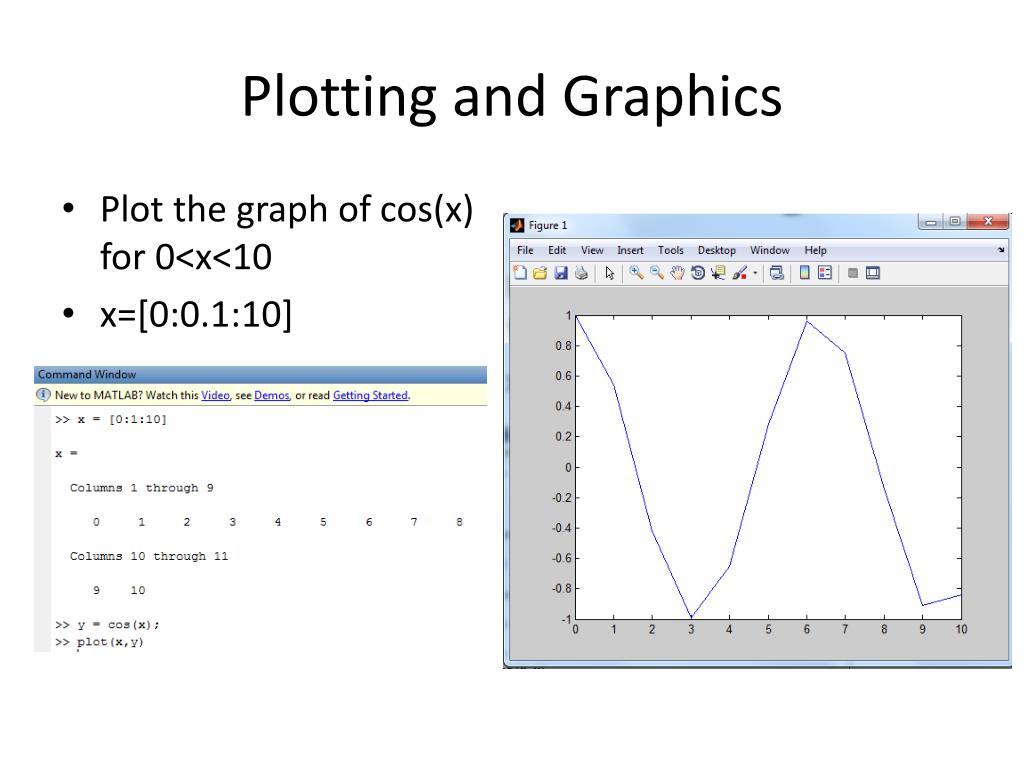Click the y = cos(x); command line
The image size is (1024, 768).
(x=108, y=625)
